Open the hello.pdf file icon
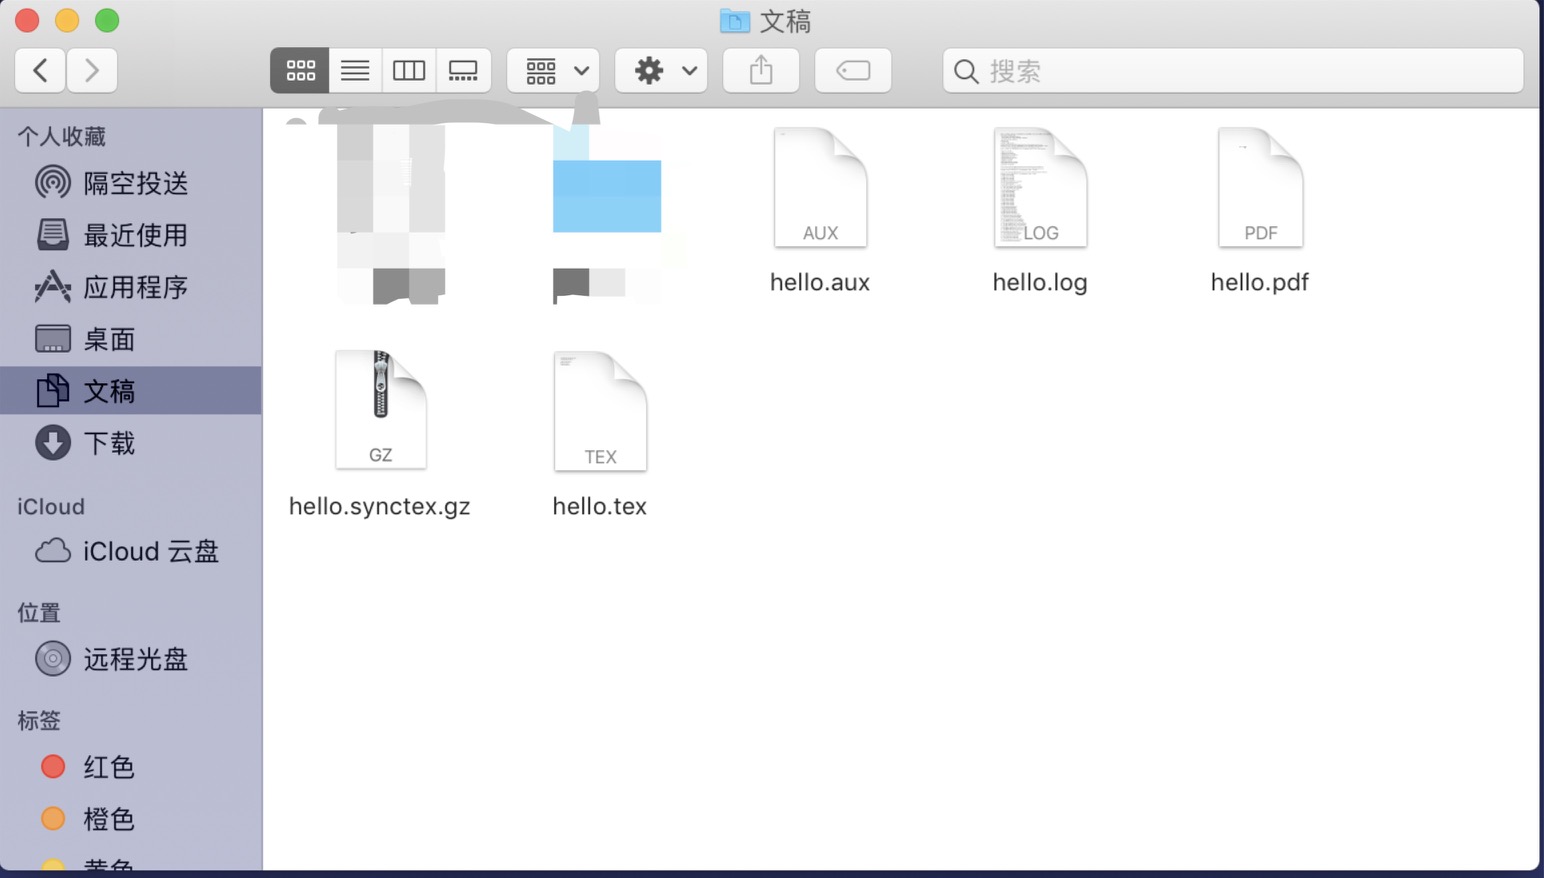Image resolution: width=1544 pixels, height=878 pixels. coord(1259,188)
